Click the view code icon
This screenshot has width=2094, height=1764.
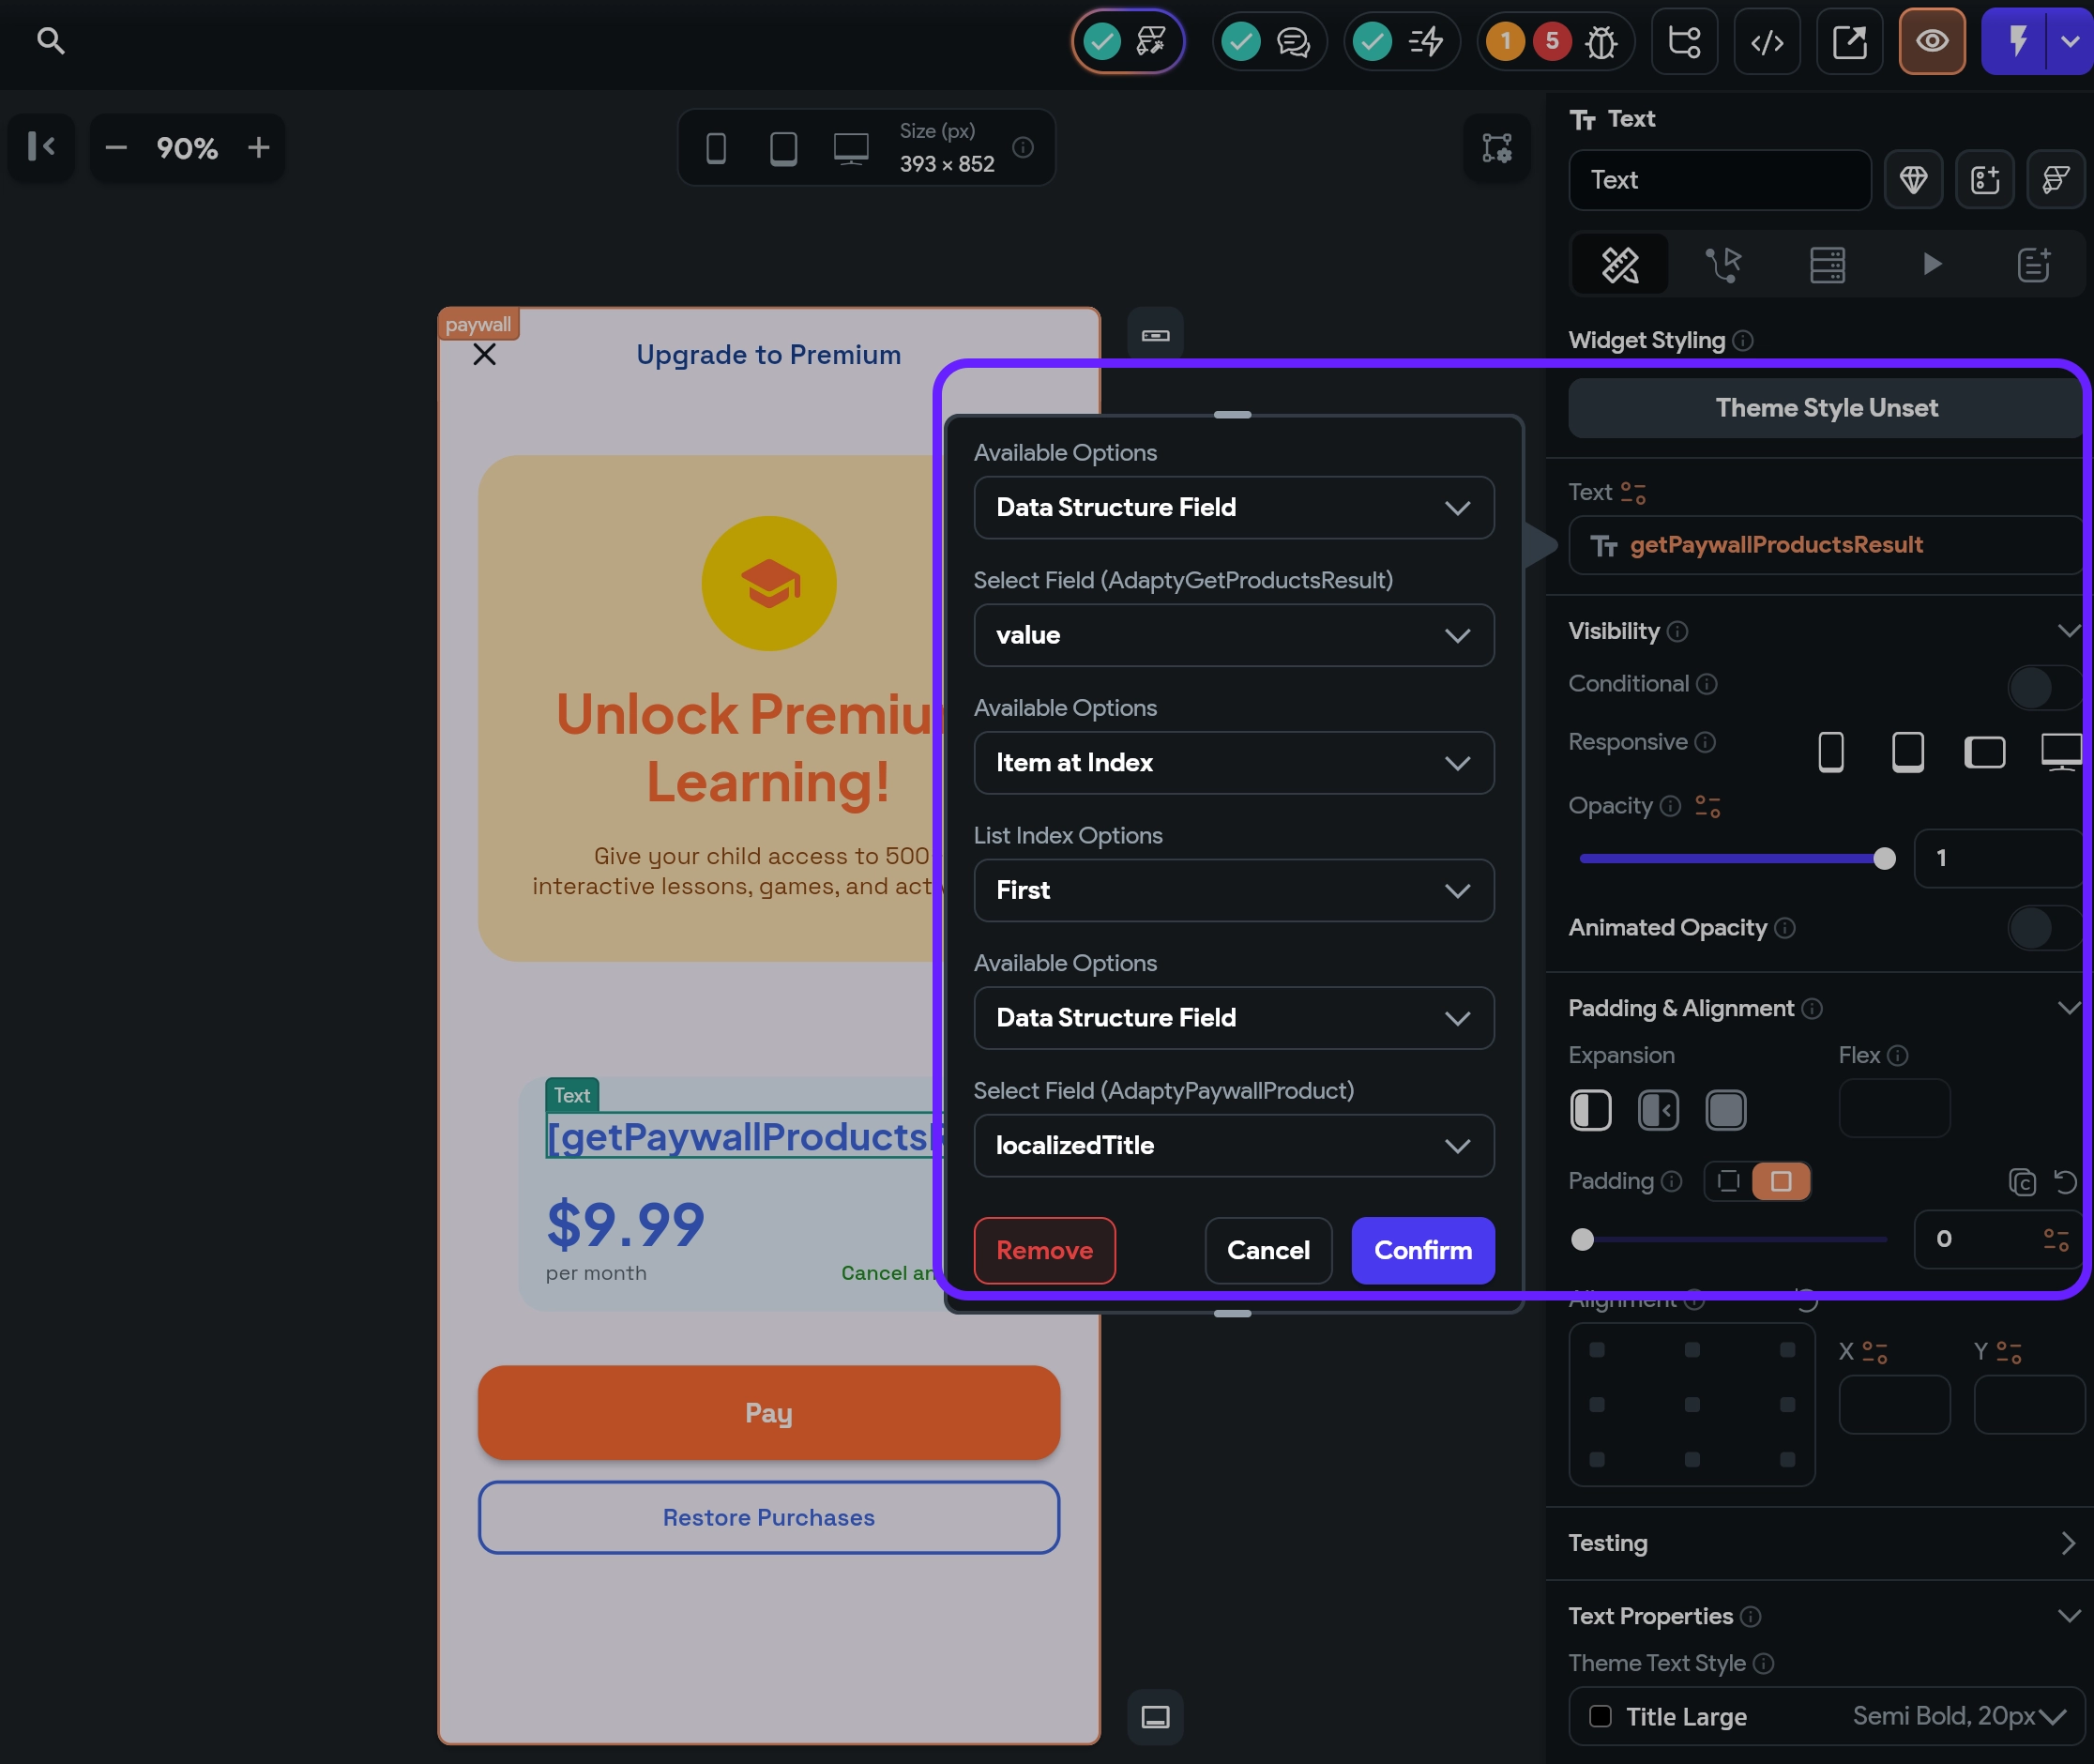point(1766,42)
